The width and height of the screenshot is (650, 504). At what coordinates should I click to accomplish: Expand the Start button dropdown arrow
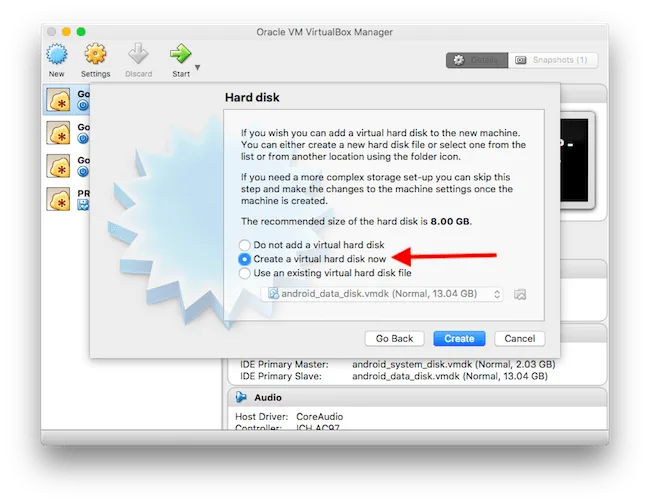click(x=198, y=67)
